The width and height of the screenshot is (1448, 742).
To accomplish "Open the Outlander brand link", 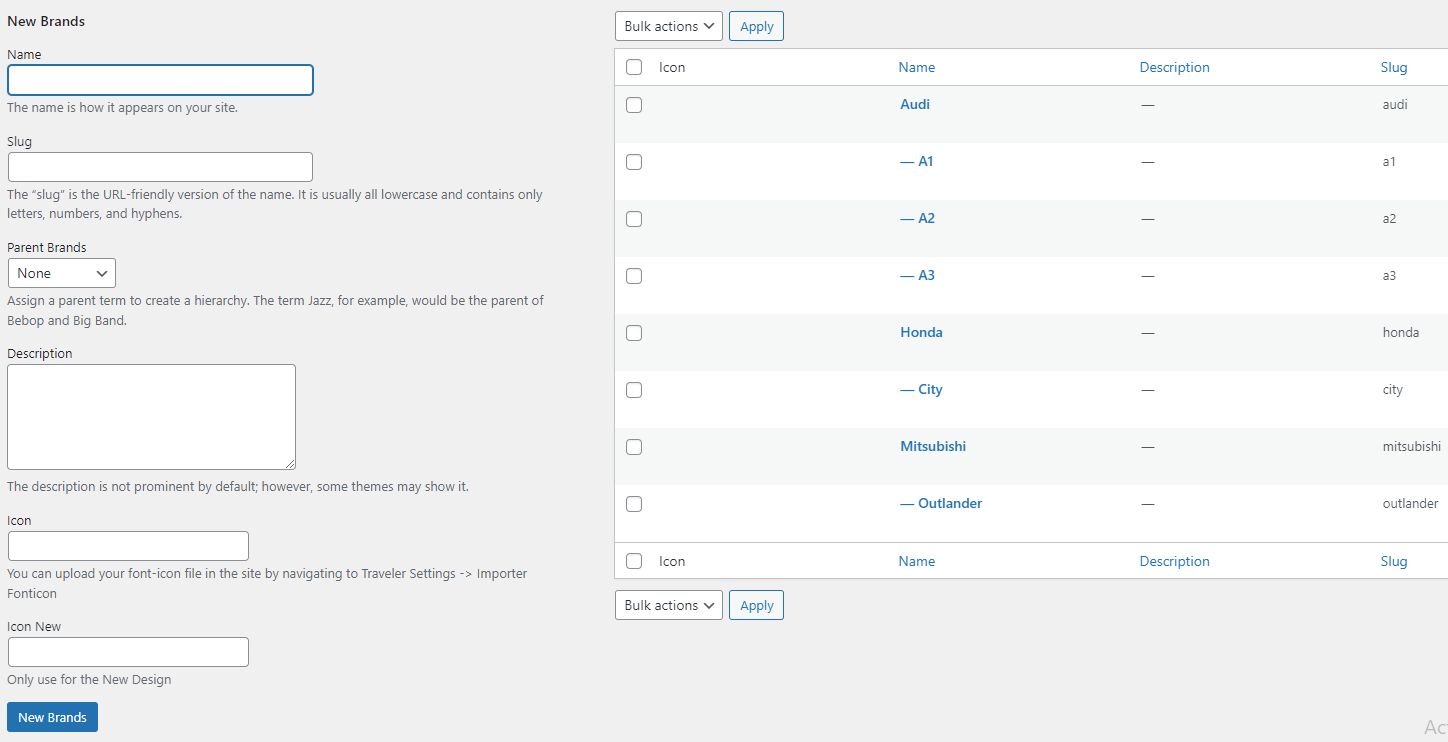I will pos(941,503).
